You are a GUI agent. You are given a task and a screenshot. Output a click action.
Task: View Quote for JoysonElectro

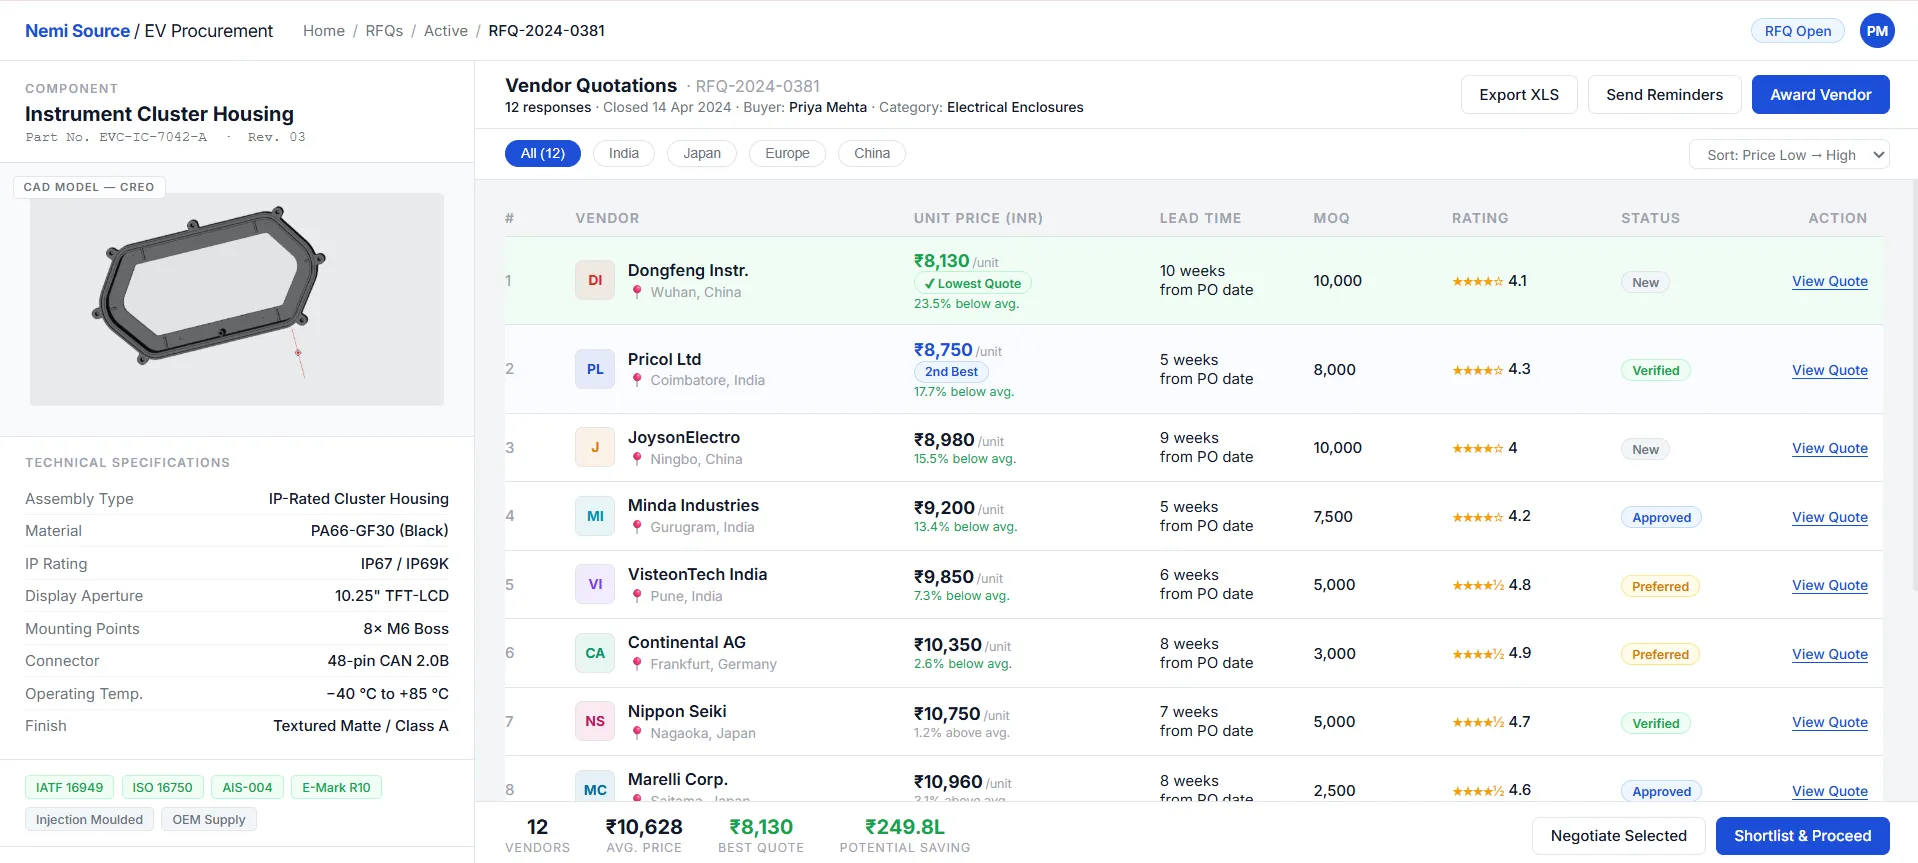click(x=1829, y=448)
